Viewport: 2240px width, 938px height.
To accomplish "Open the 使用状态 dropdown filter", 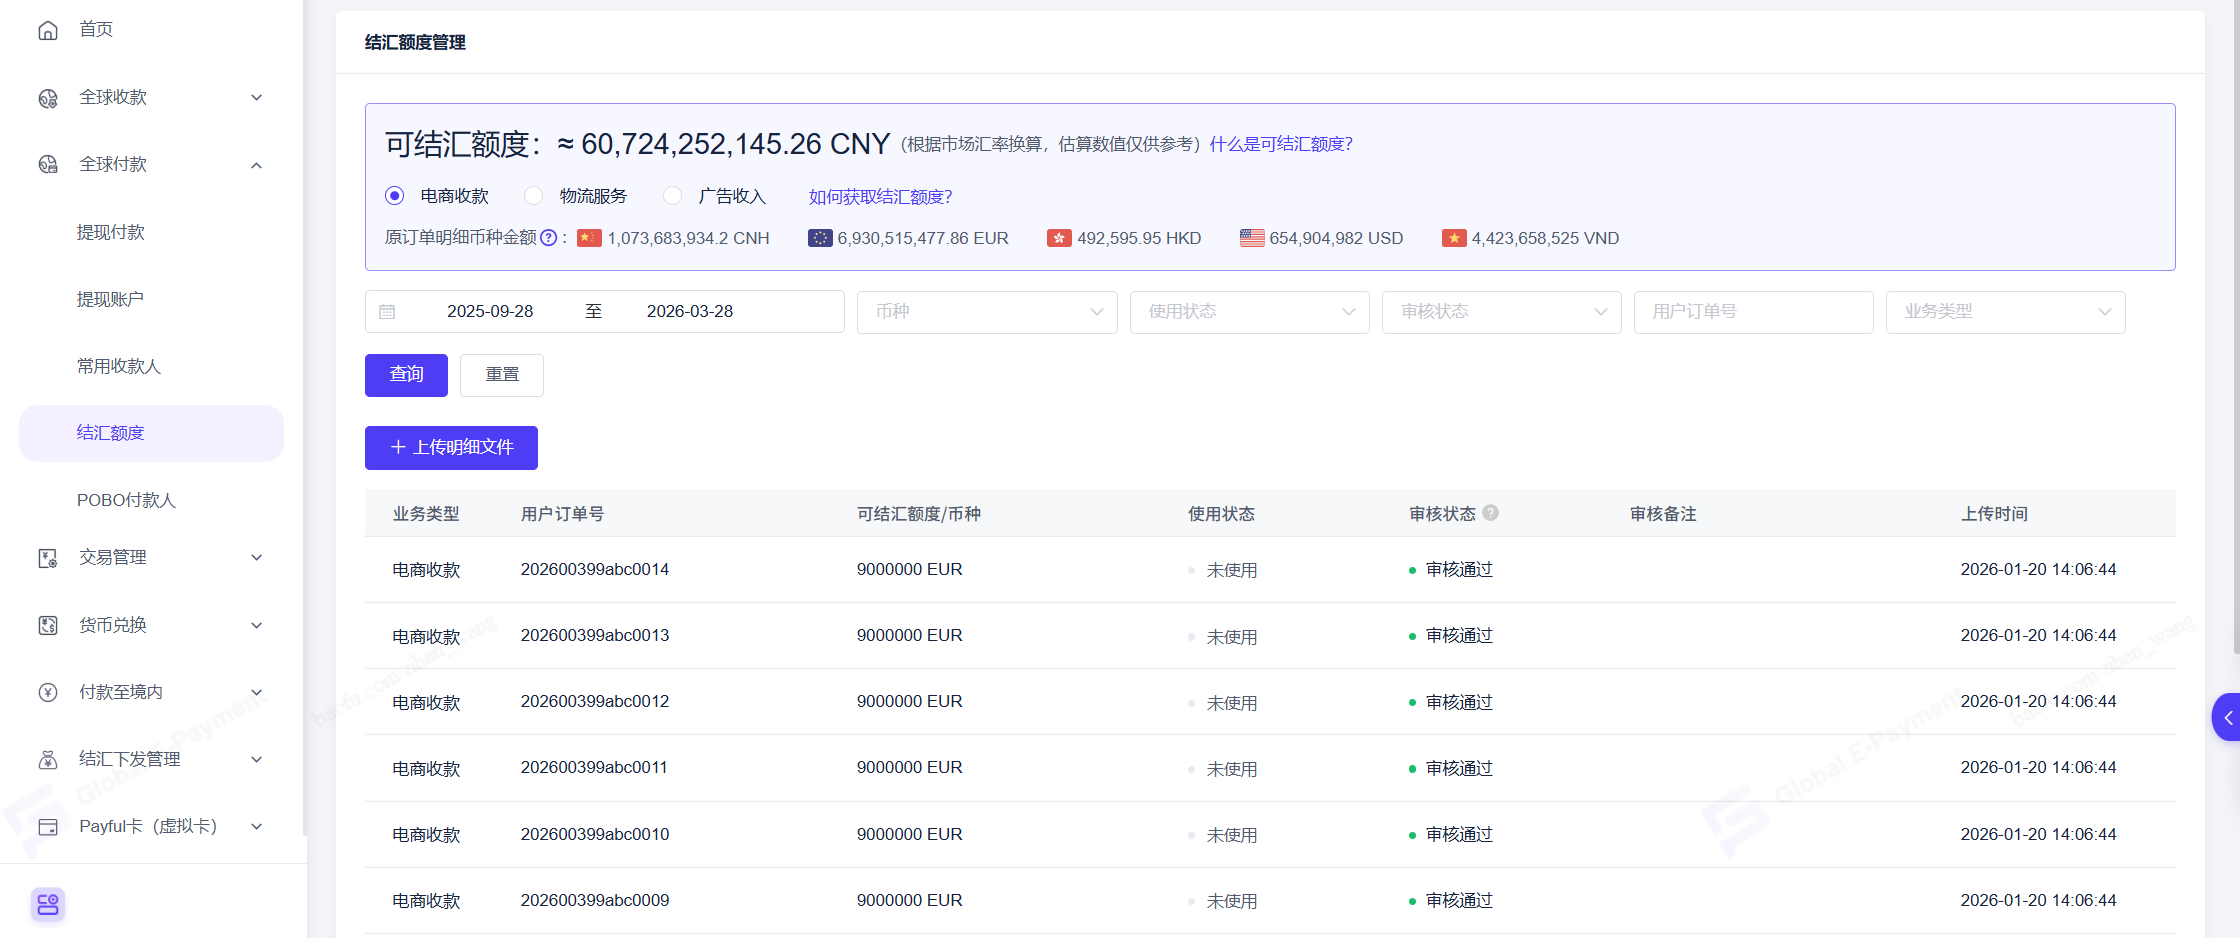I will pyautogui.click(x=1249, y=312).
